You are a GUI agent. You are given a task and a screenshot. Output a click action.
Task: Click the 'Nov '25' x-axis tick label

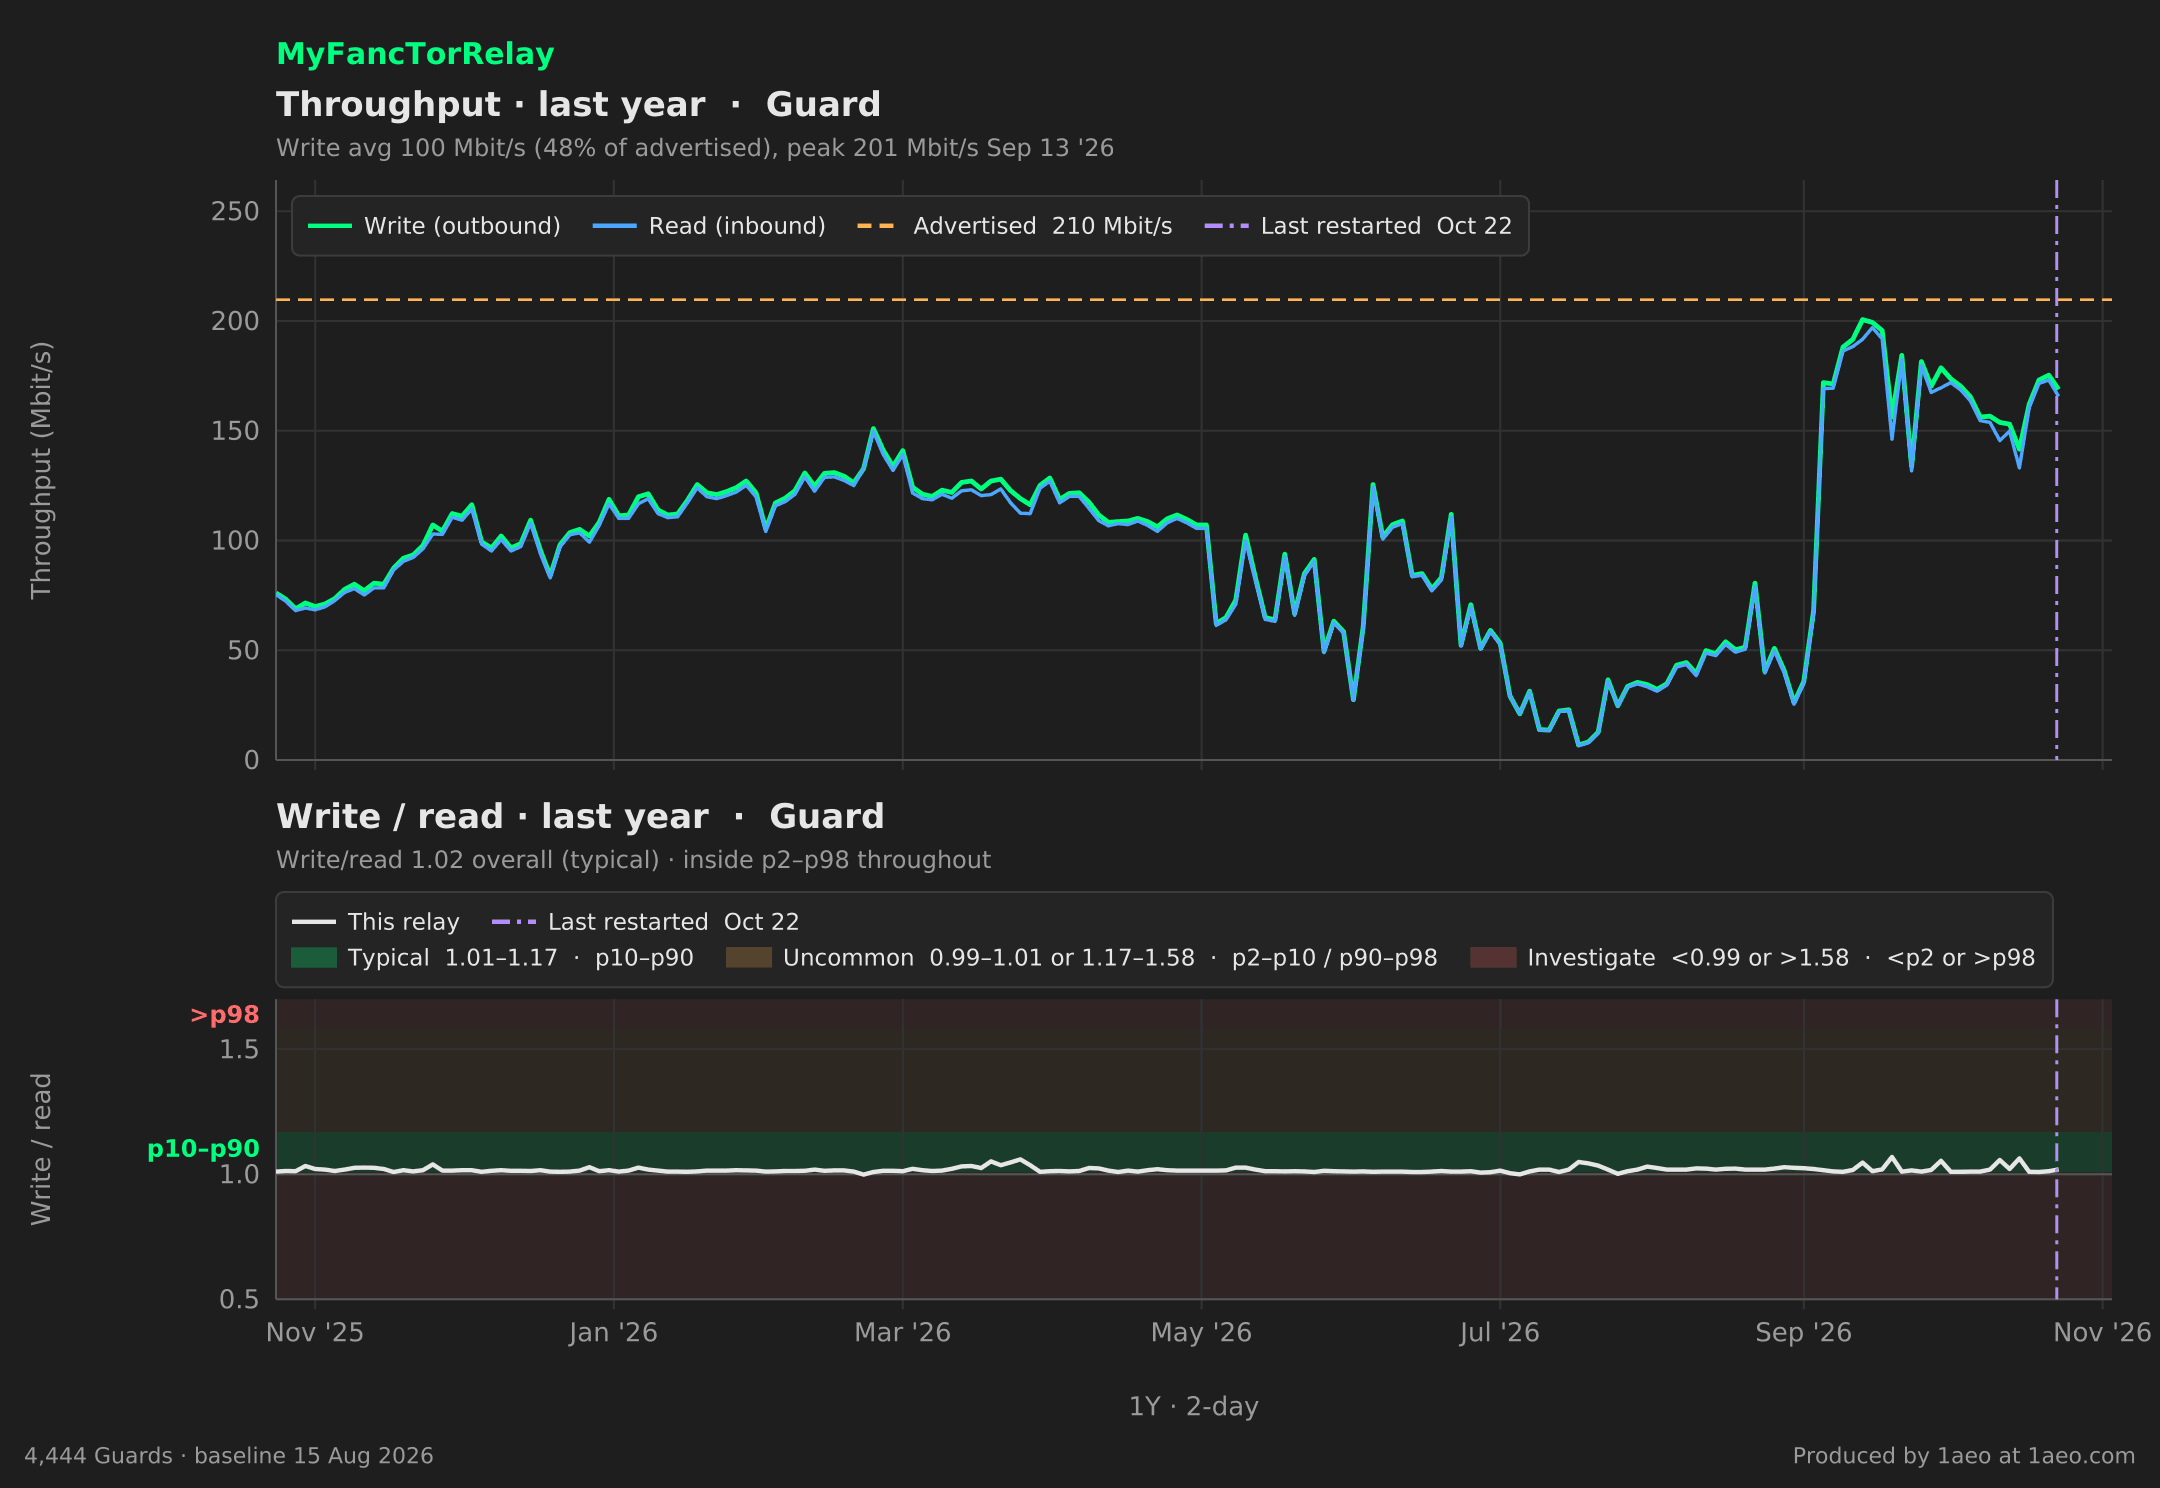pyautogui.click(x=315, y=1333)
